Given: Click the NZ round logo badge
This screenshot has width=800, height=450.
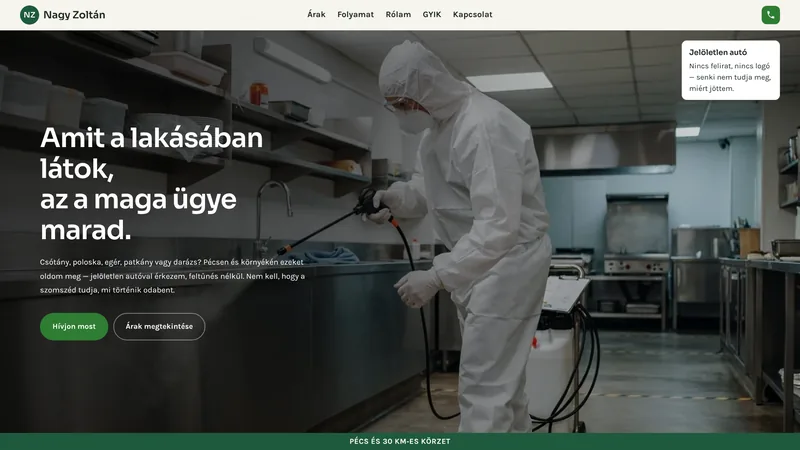Looking at the screenshot, I should [x=30, y=15].
